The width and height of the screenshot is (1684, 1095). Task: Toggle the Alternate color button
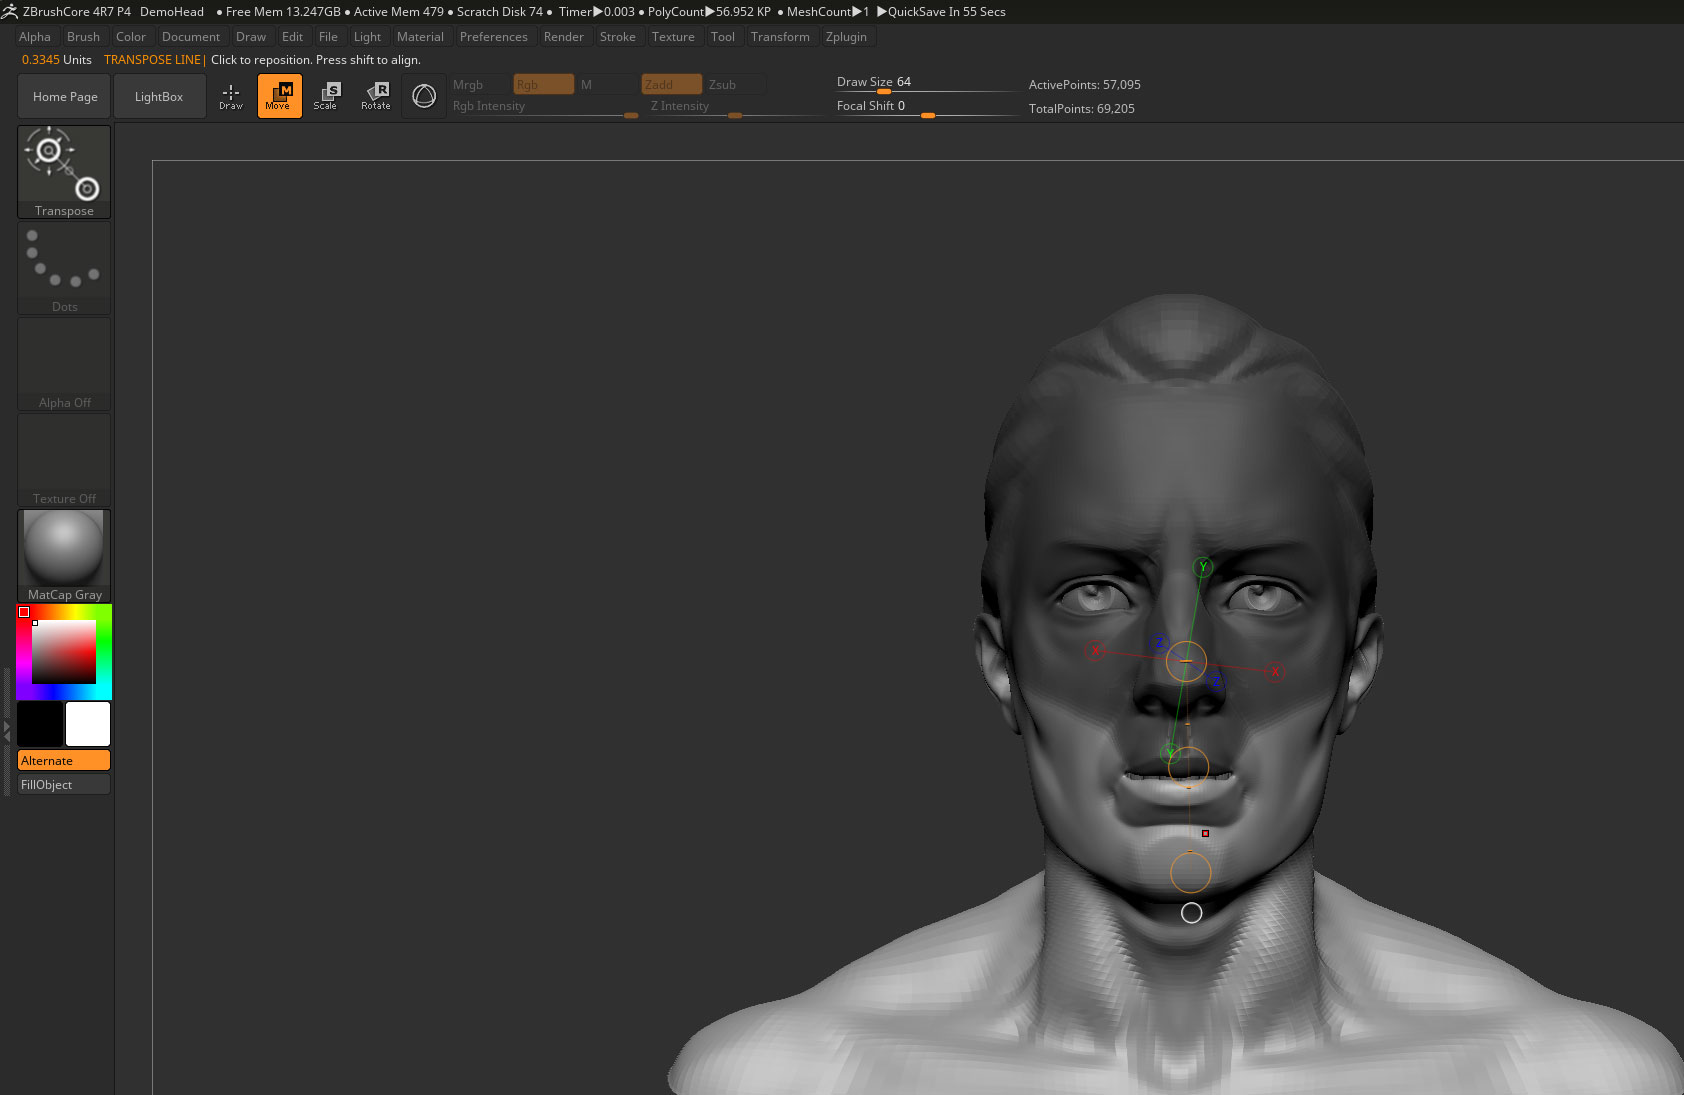64,760
